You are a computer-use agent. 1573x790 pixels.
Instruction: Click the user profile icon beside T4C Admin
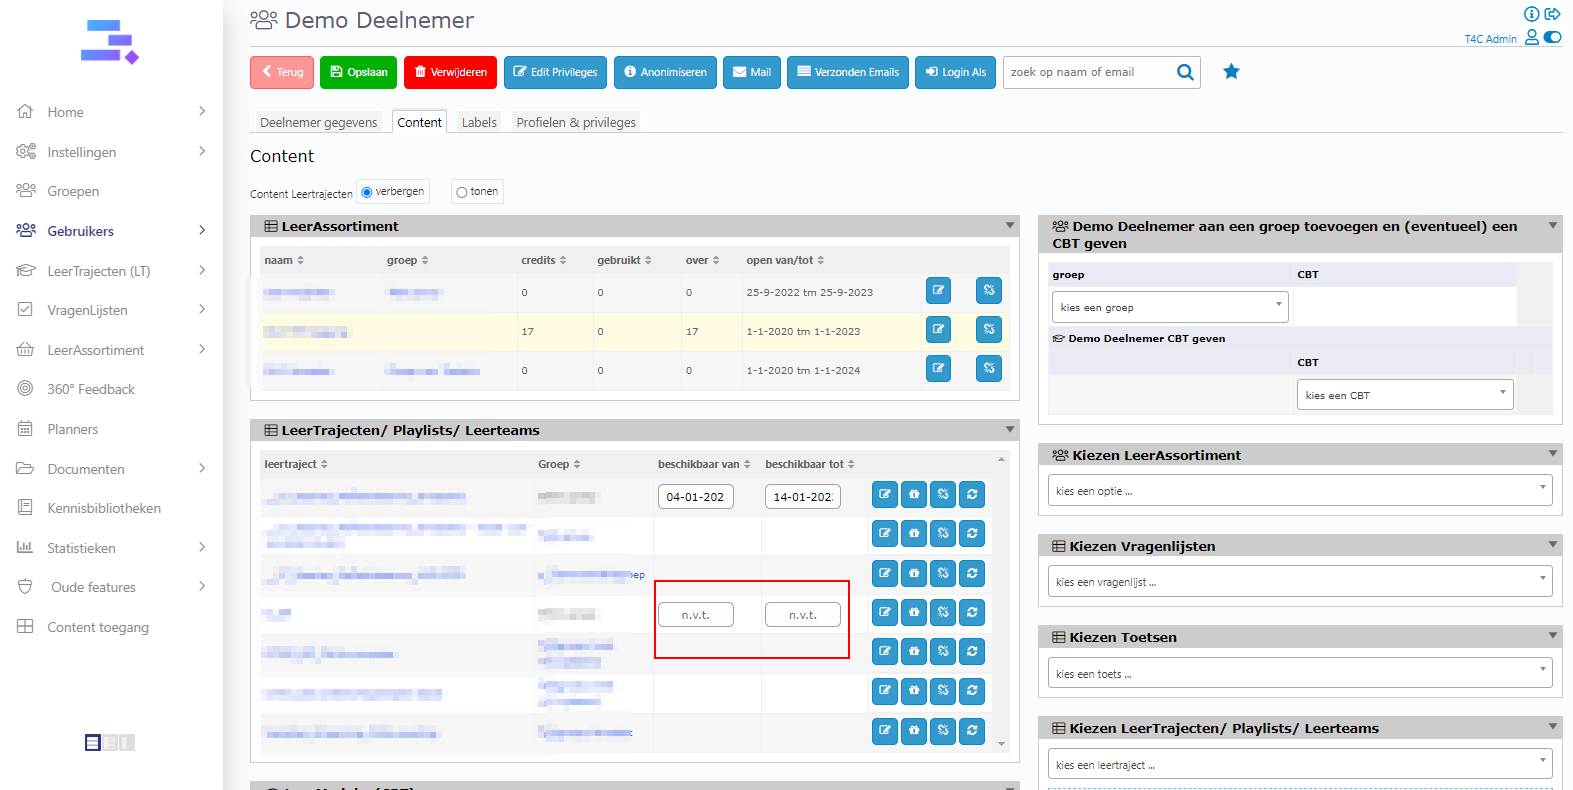click(1531, 38)
